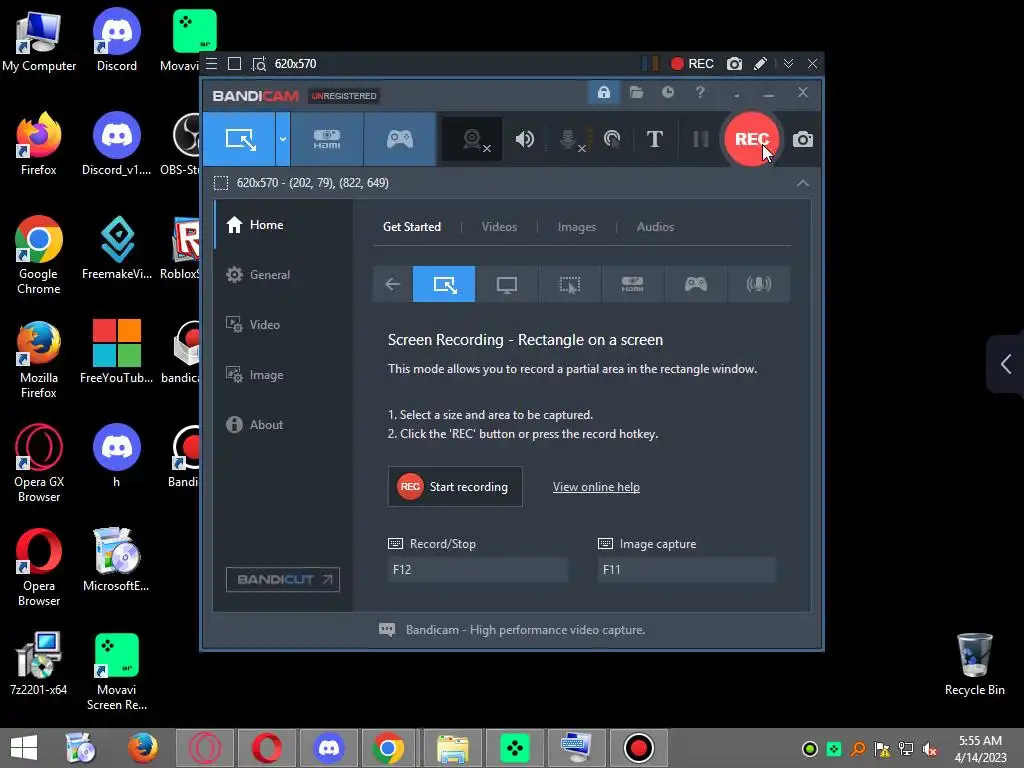
Task: Click fullscreen square icon on rectangle bar
Action: coord(234,63)
